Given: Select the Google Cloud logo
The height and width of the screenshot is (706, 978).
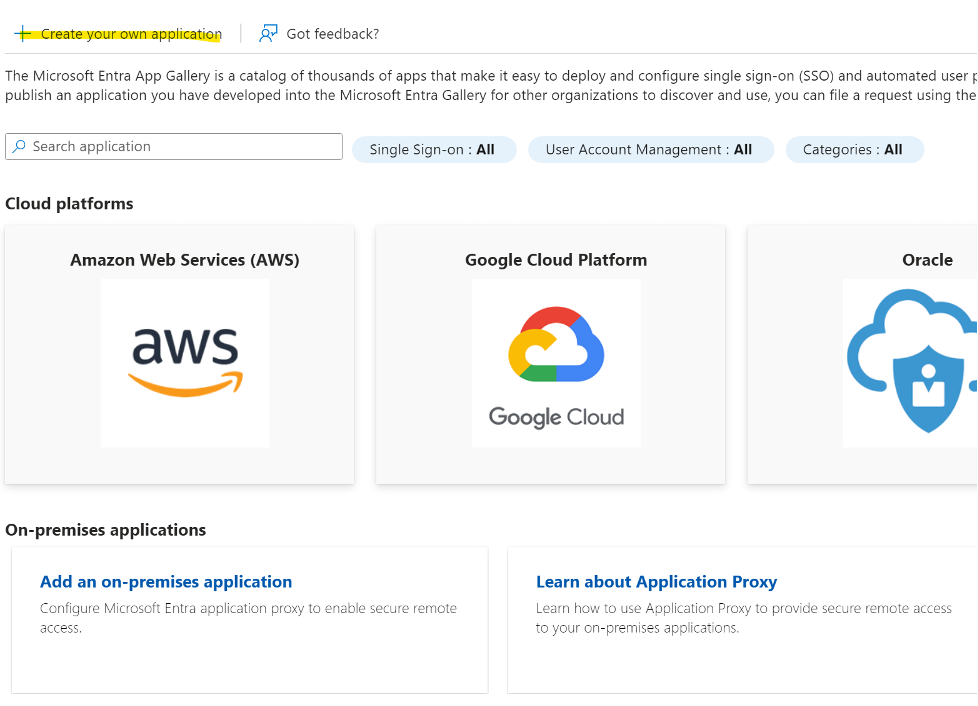Looking at the screenshot, I should (556, 363).
